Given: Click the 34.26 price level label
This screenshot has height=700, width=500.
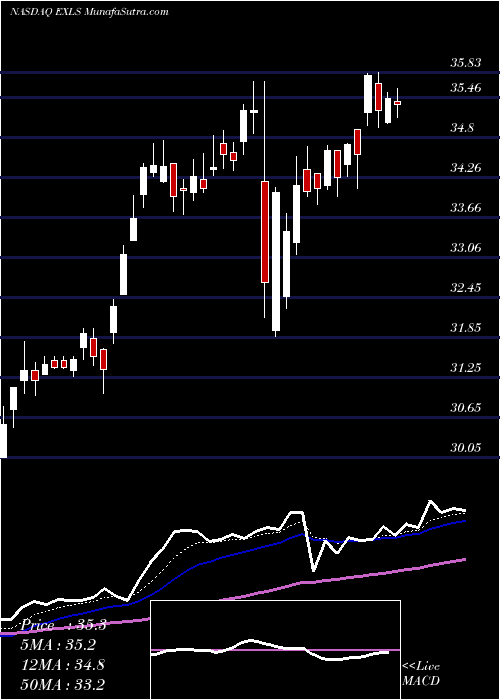Looking at the screenshot, I should [466, 168].
